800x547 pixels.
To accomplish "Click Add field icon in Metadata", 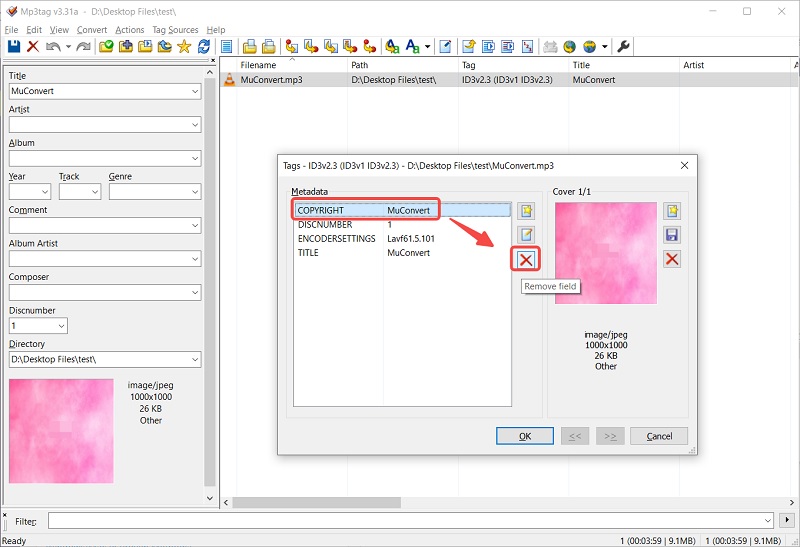I will tap(526, 211).
